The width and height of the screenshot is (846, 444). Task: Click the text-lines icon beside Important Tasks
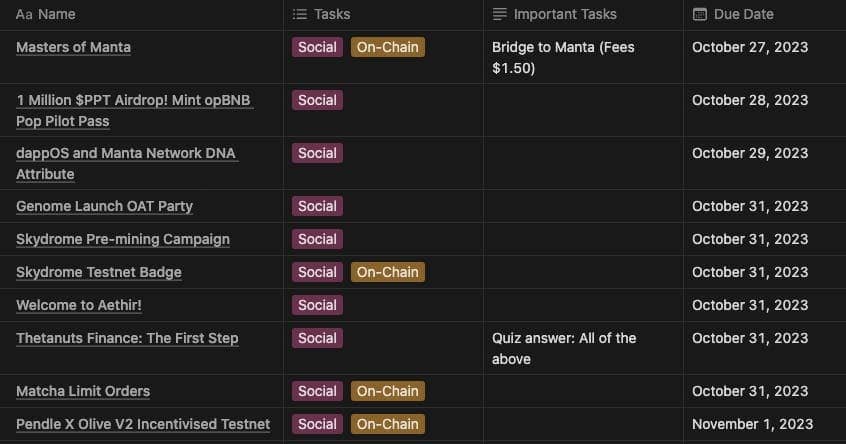click(x=500, y=15)
